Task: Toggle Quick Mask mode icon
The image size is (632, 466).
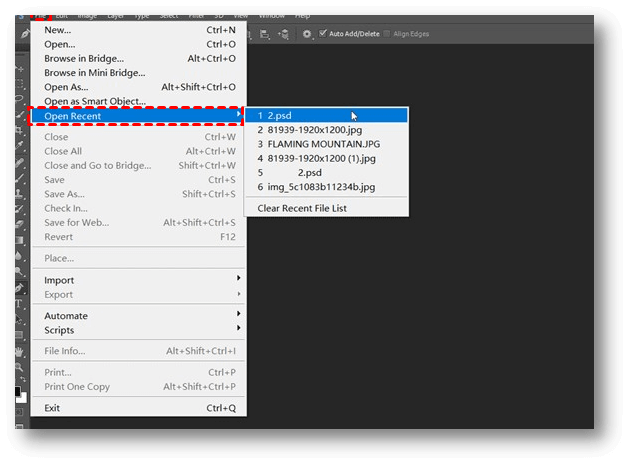Action: pos(20,412)
